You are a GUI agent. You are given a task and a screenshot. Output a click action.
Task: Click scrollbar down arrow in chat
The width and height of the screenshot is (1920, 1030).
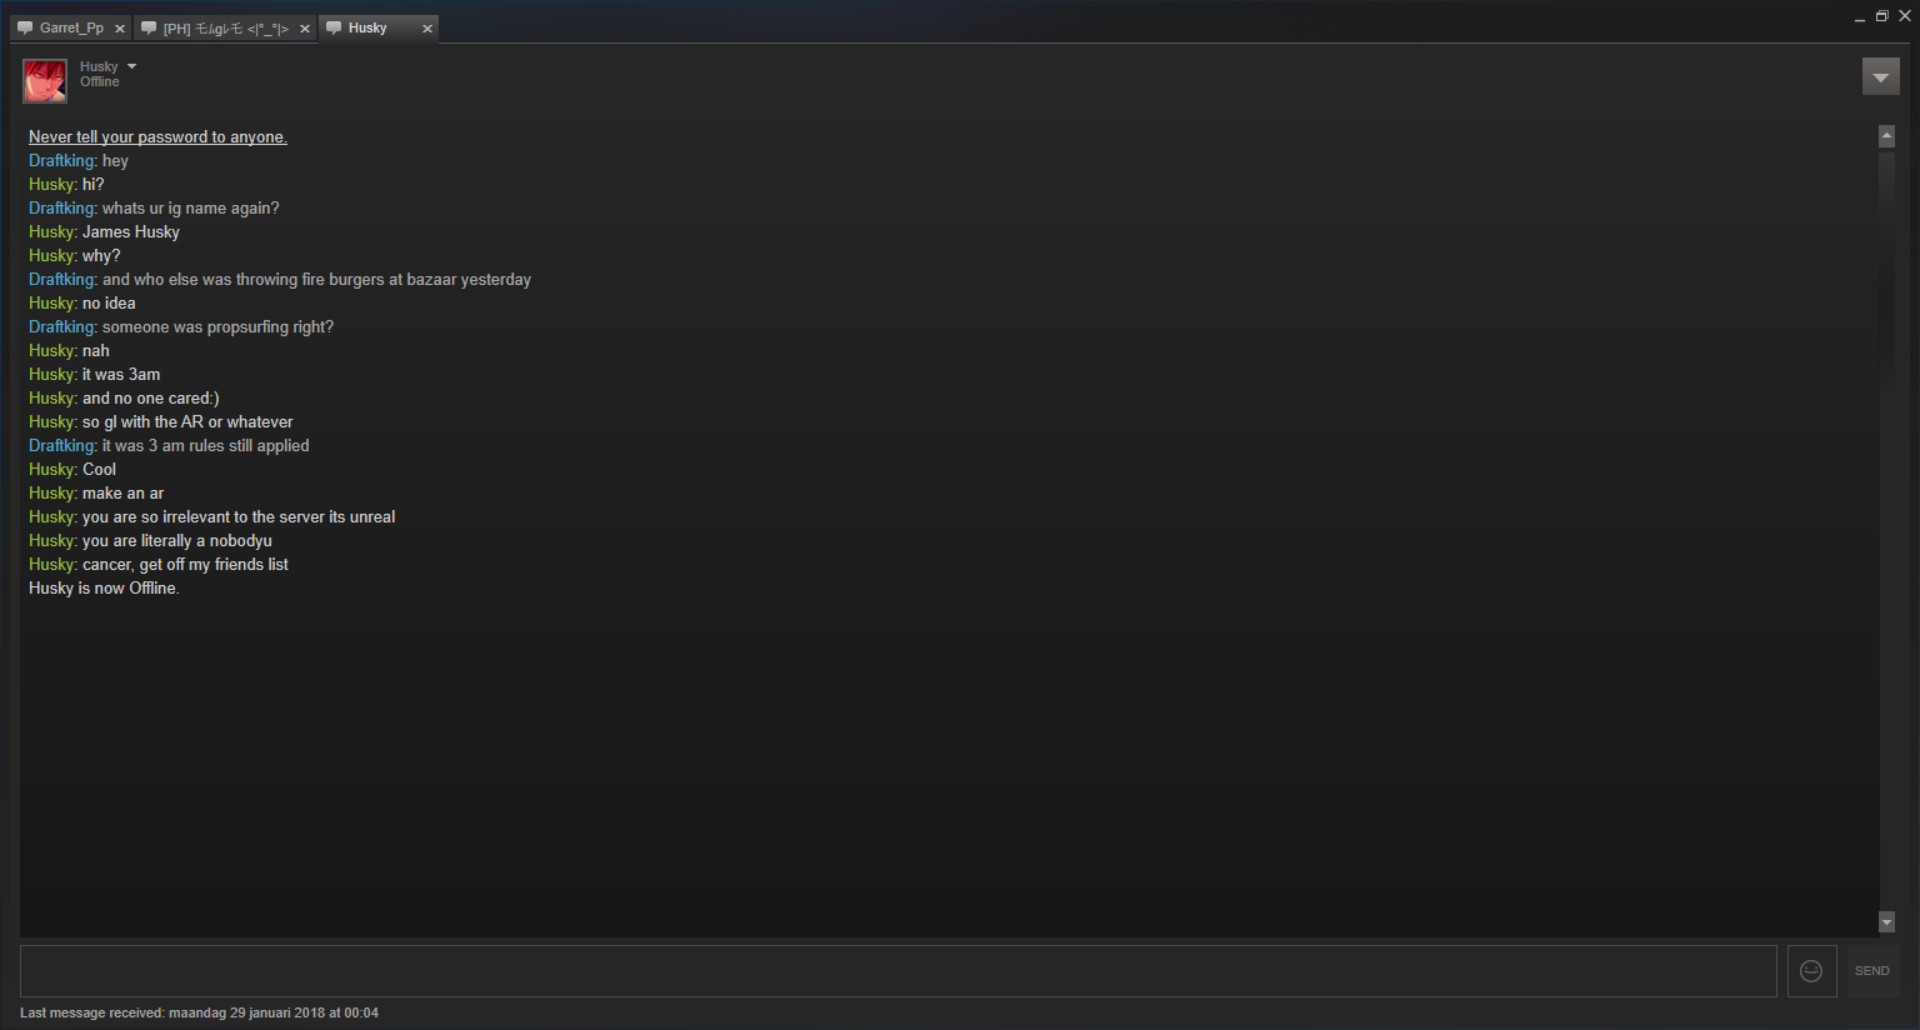[x=1887, y=921]
